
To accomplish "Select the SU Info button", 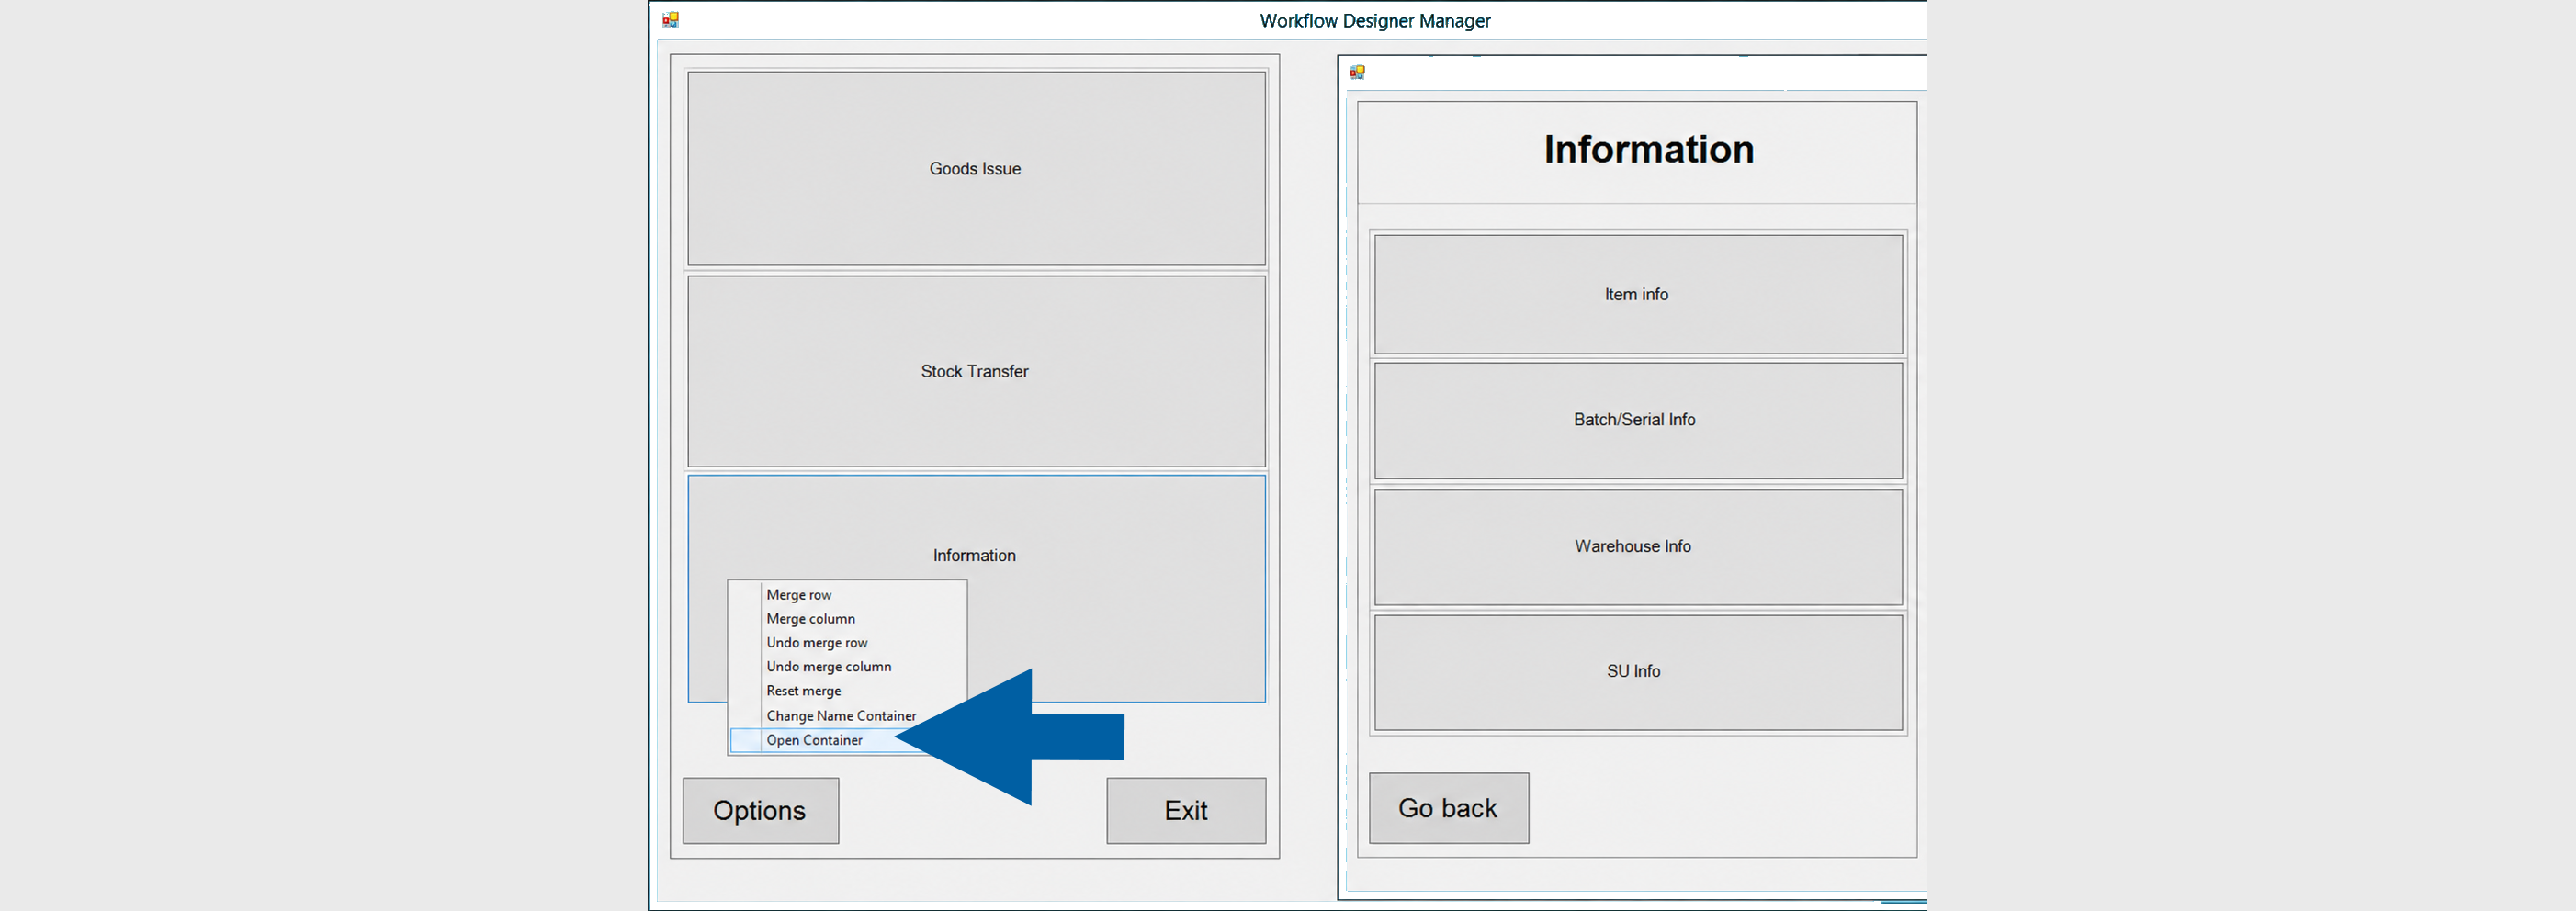I will (1638, 673).
